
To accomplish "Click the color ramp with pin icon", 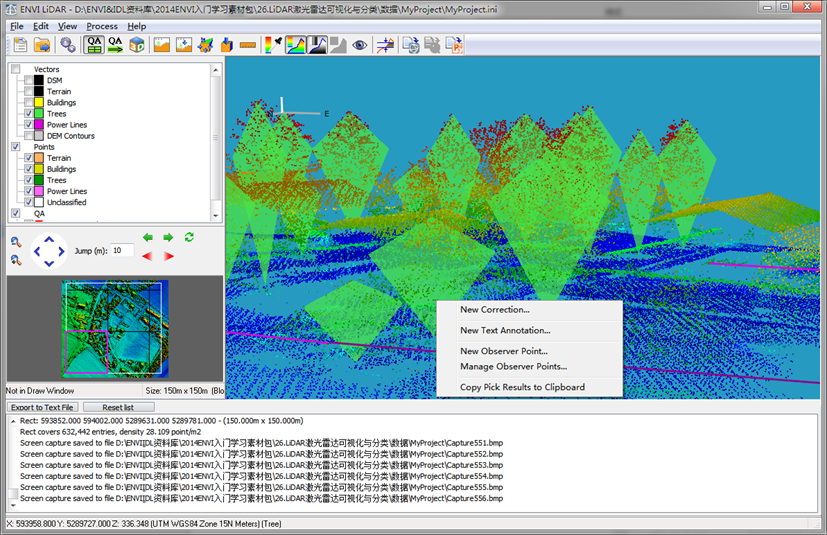I will (x=273, y=45).
